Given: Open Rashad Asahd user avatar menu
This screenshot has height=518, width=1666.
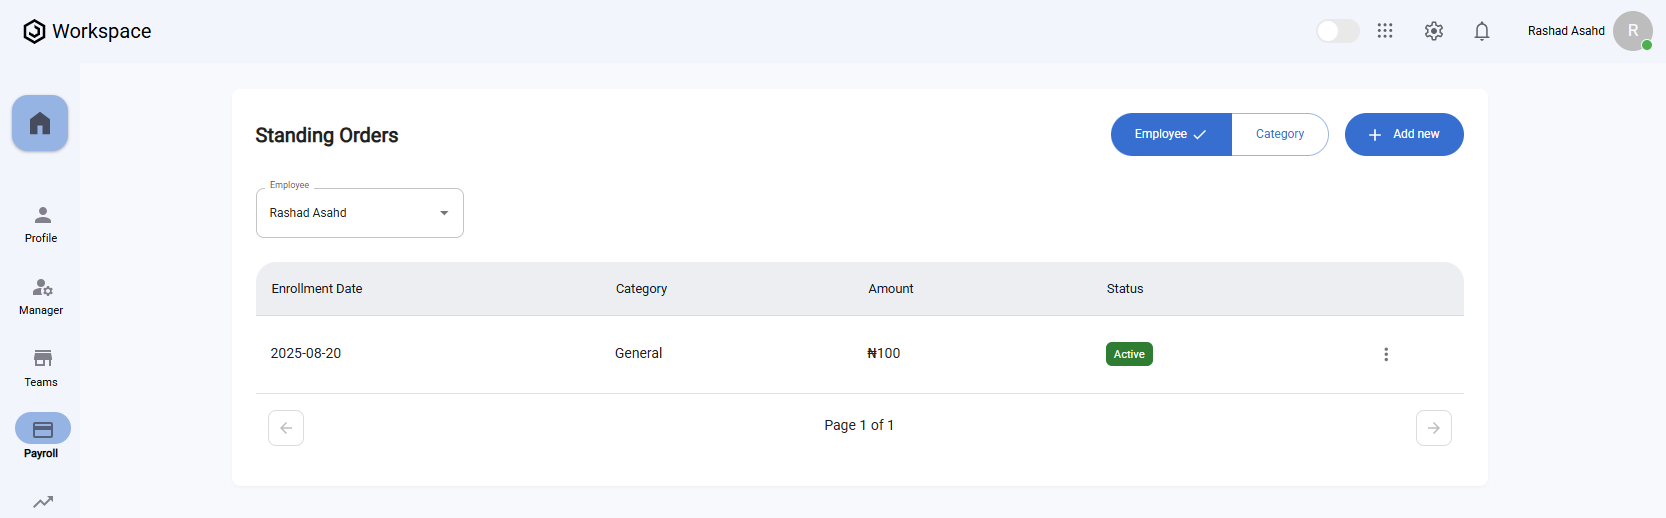Looking at the screenshot, I should (1632, 31).
